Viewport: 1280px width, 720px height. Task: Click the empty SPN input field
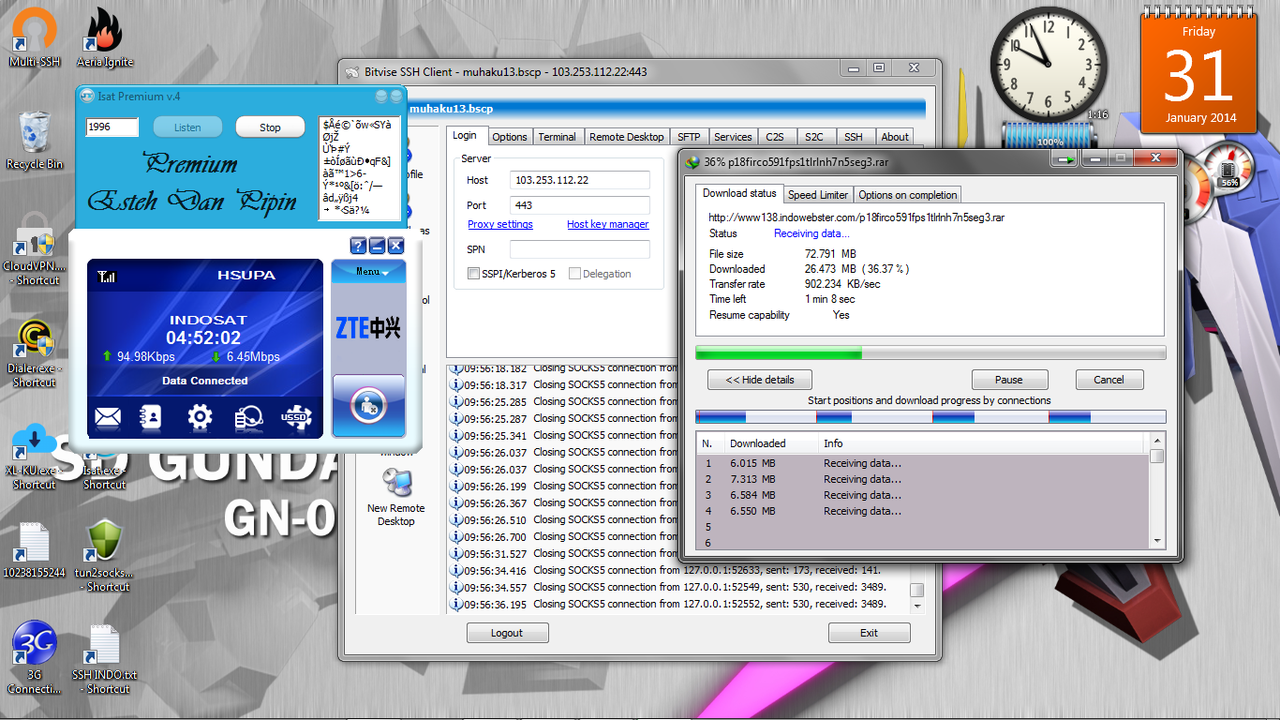tap(580, 249)
